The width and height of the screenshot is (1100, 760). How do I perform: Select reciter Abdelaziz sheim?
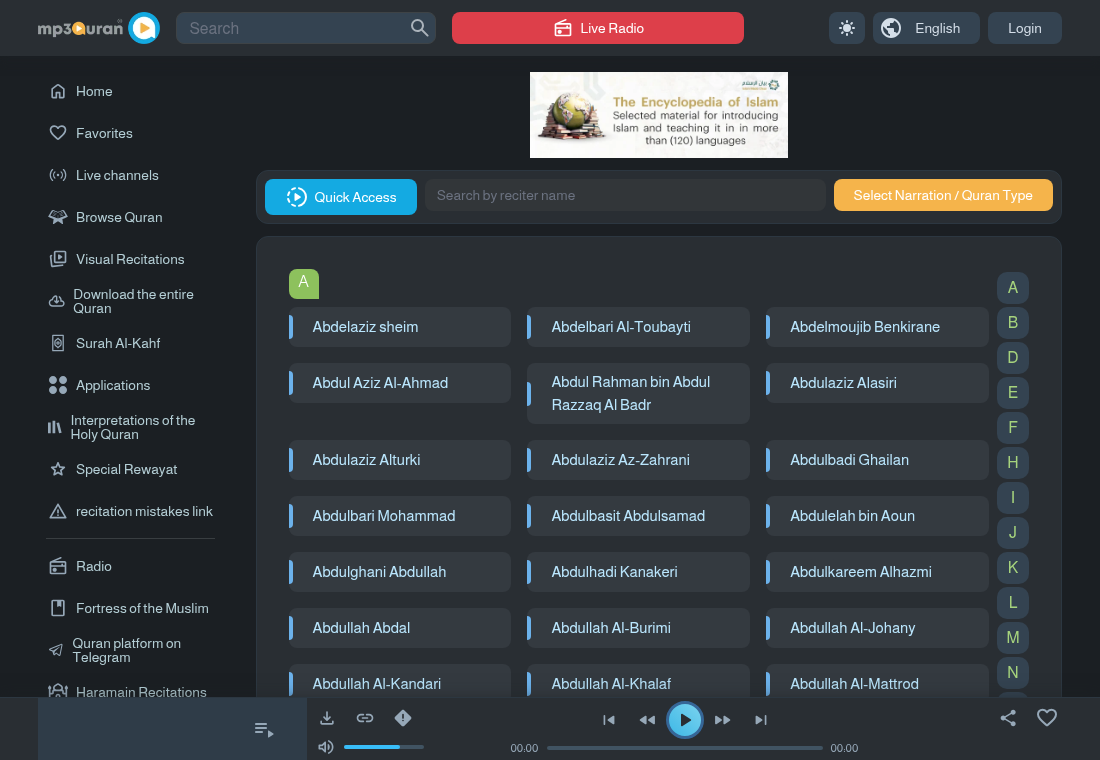pyautogui.click(x=400, y=327)
